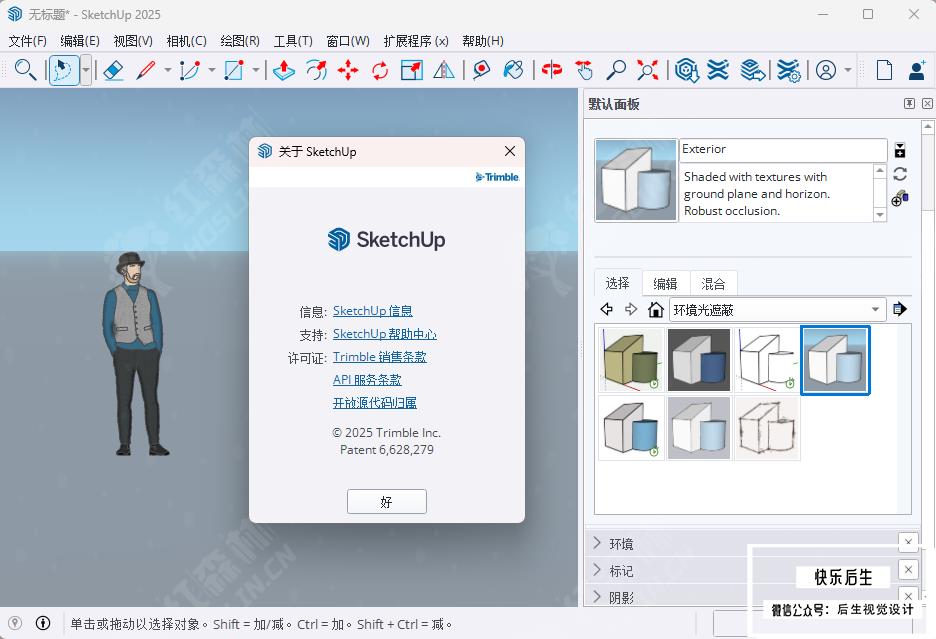Open the 相机(C) menu
936x639 pixels.
(x=186, y=41)
